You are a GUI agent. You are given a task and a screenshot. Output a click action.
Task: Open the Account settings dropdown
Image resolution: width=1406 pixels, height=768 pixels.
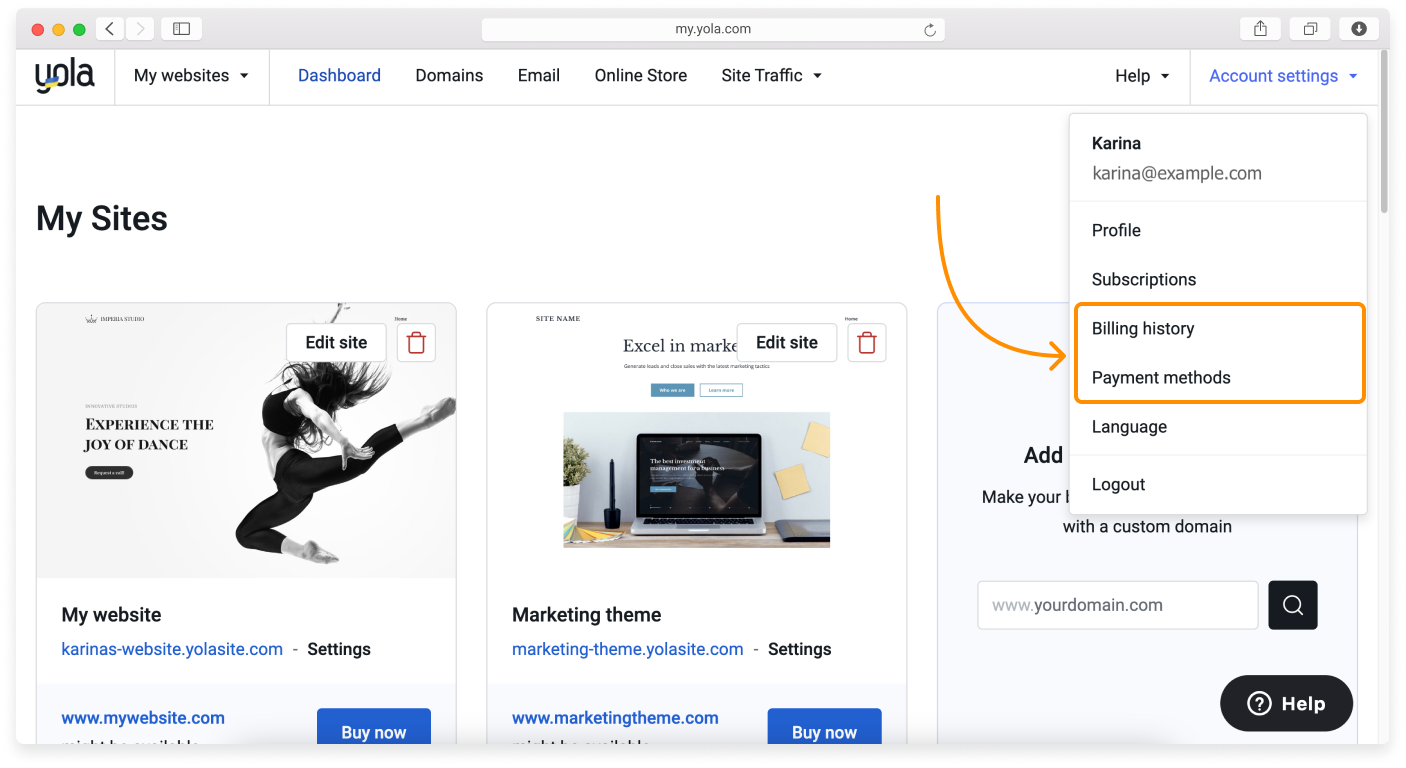click(x=1283, y=75)
